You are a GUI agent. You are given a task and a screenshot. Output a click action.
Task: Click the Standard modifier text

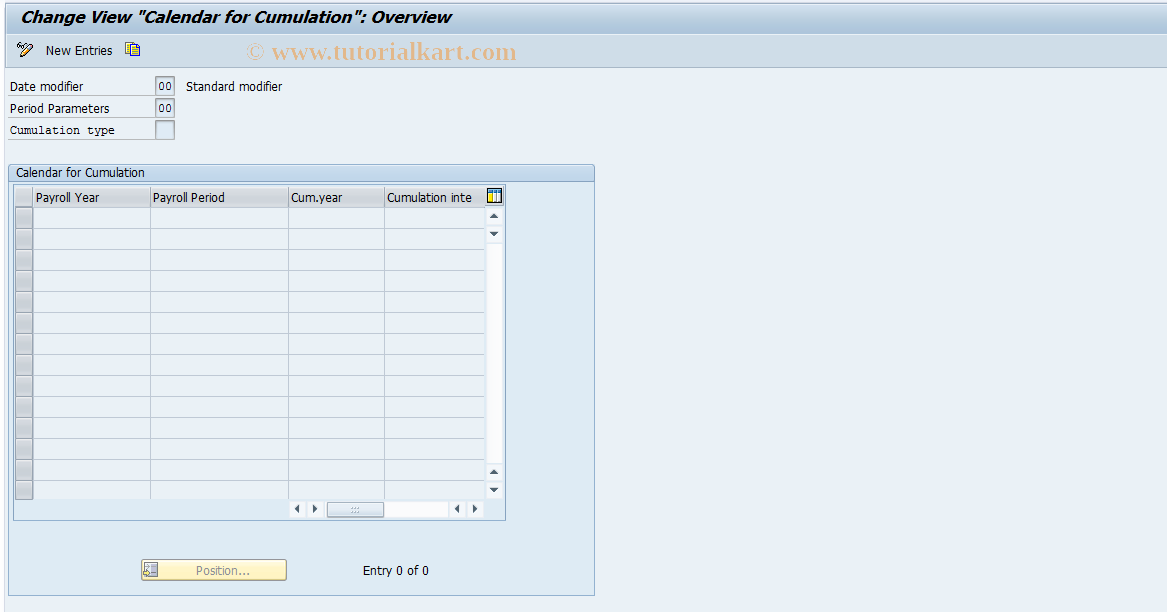[234, 86]
